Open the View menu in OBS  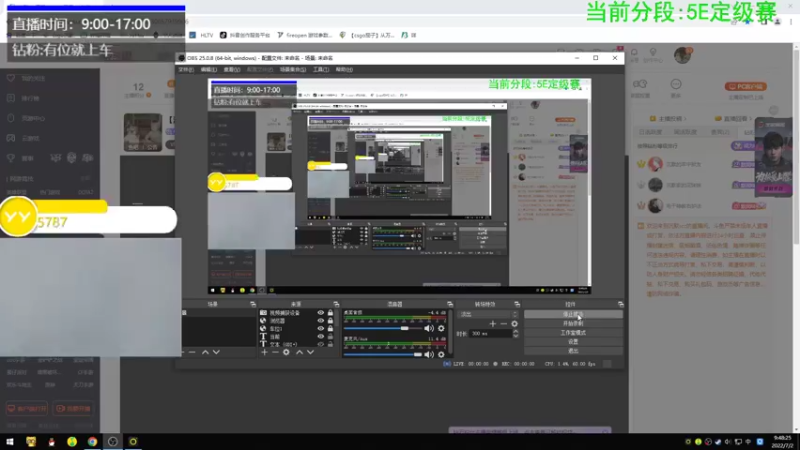231,69
